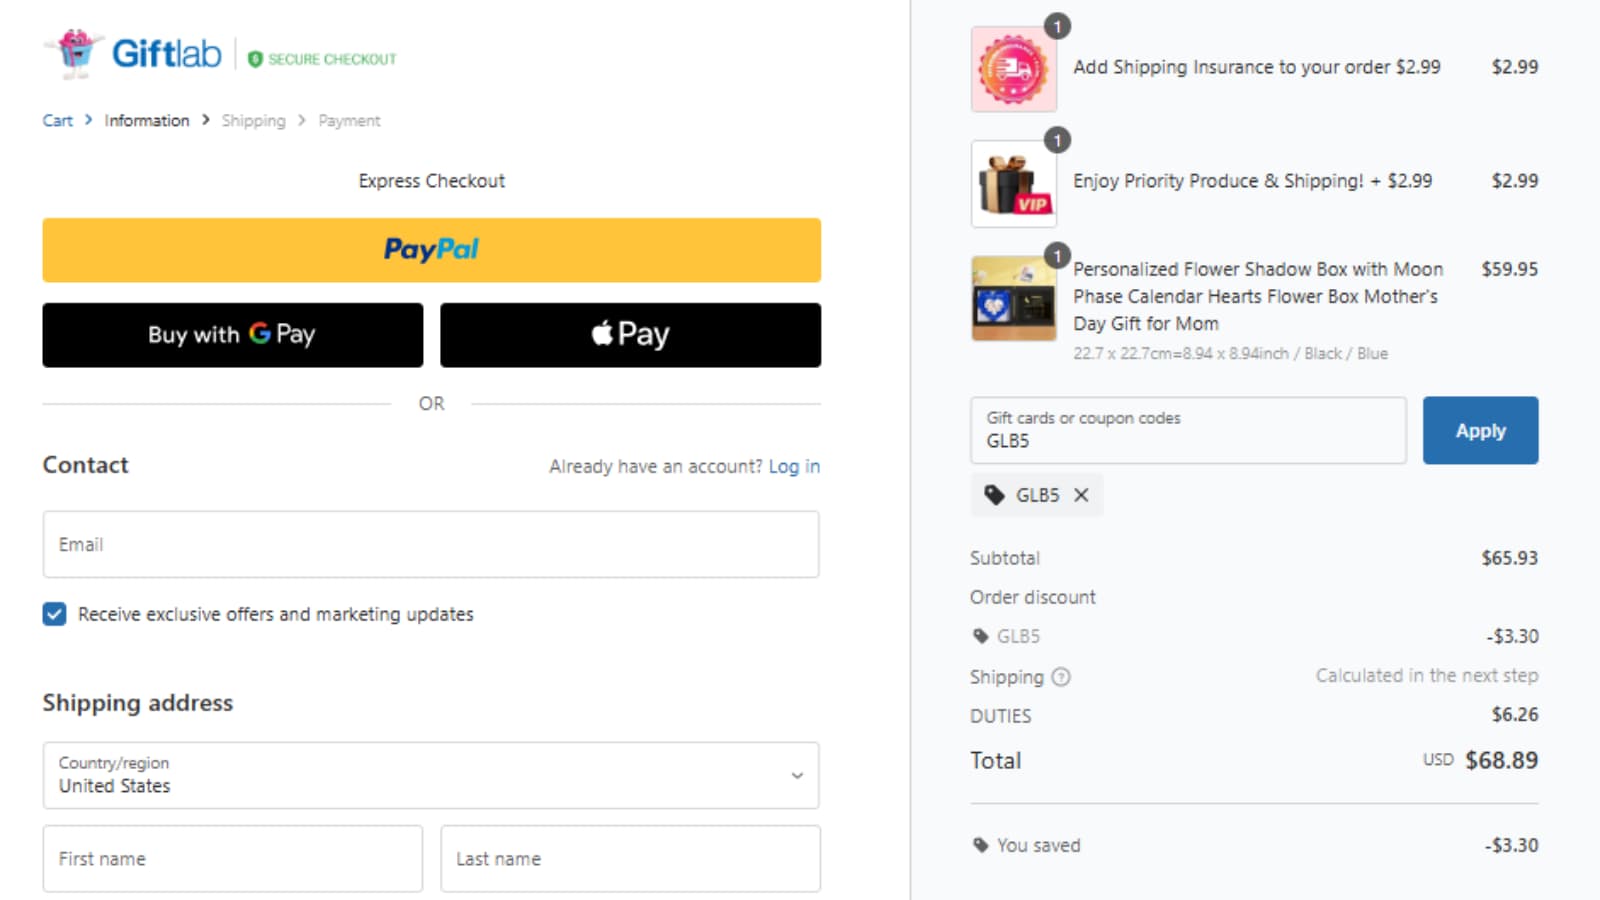This screenshot has height=900, width=1600.
Task: Select the Information breadcrumb step
Action: tap(147, 120)
